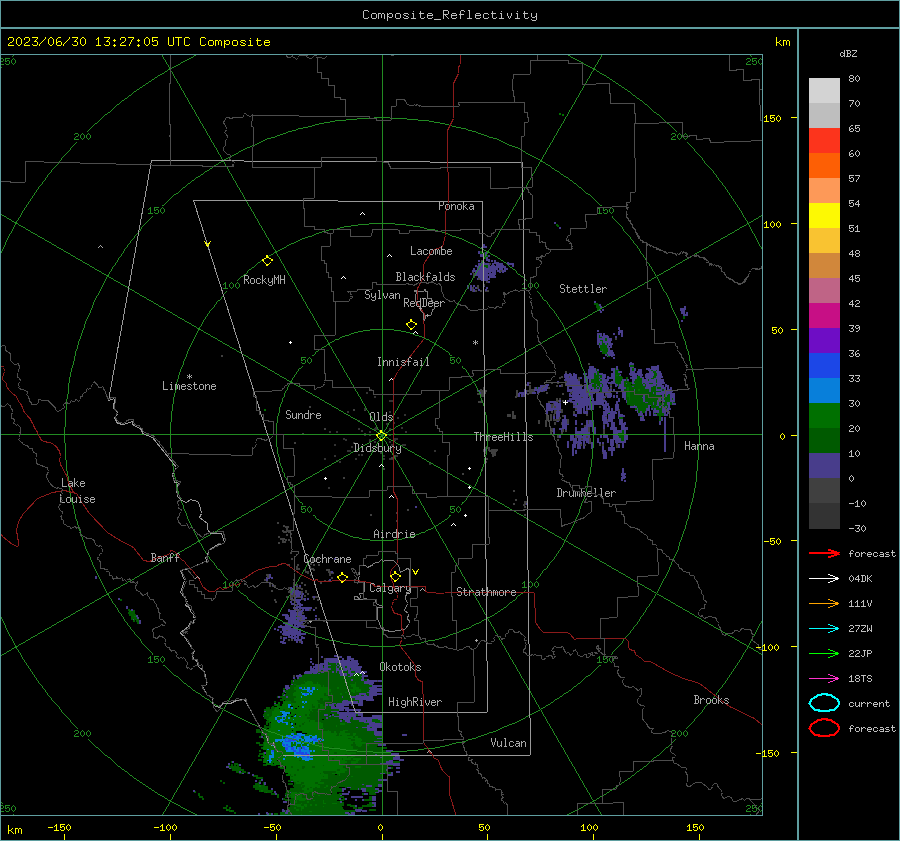Click the Sundre town label
The height and width of the screenshot is (841, 900).
(303, 414)
